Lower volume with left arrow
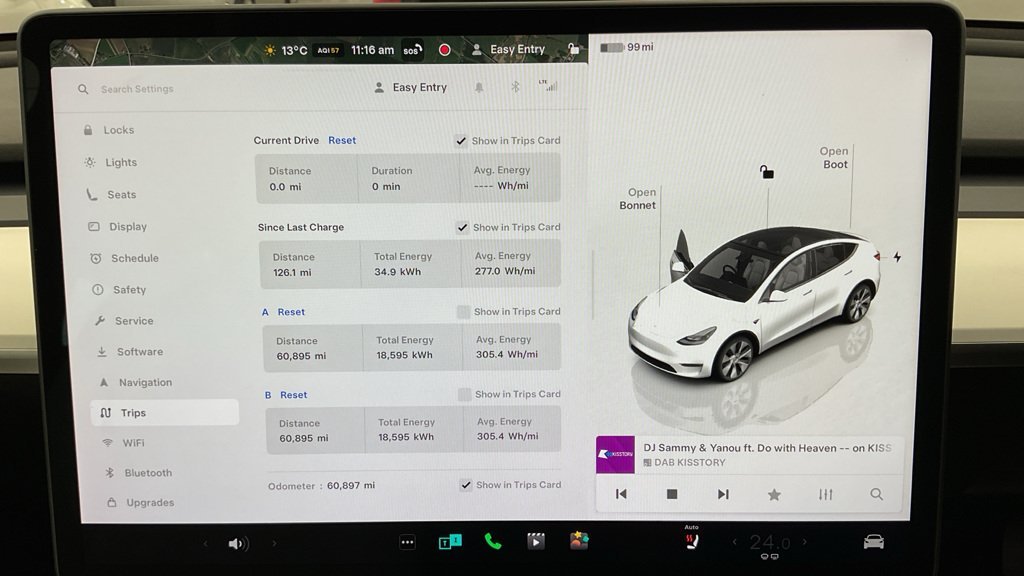The width and height of the screenshot is (1024, 576). click(x=206, y=544)
